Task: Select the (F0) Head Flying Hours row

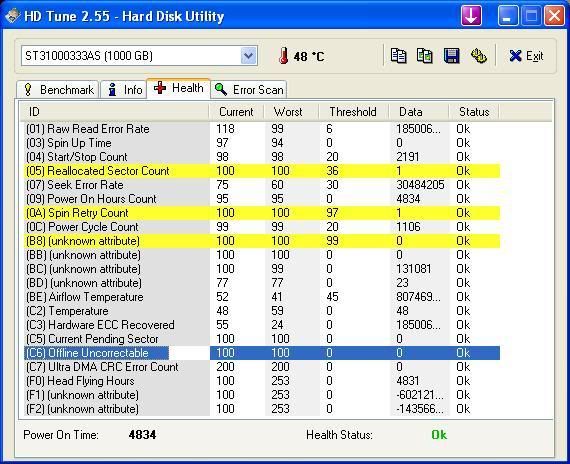Action: pyautogui.click(x=262, y=381)
